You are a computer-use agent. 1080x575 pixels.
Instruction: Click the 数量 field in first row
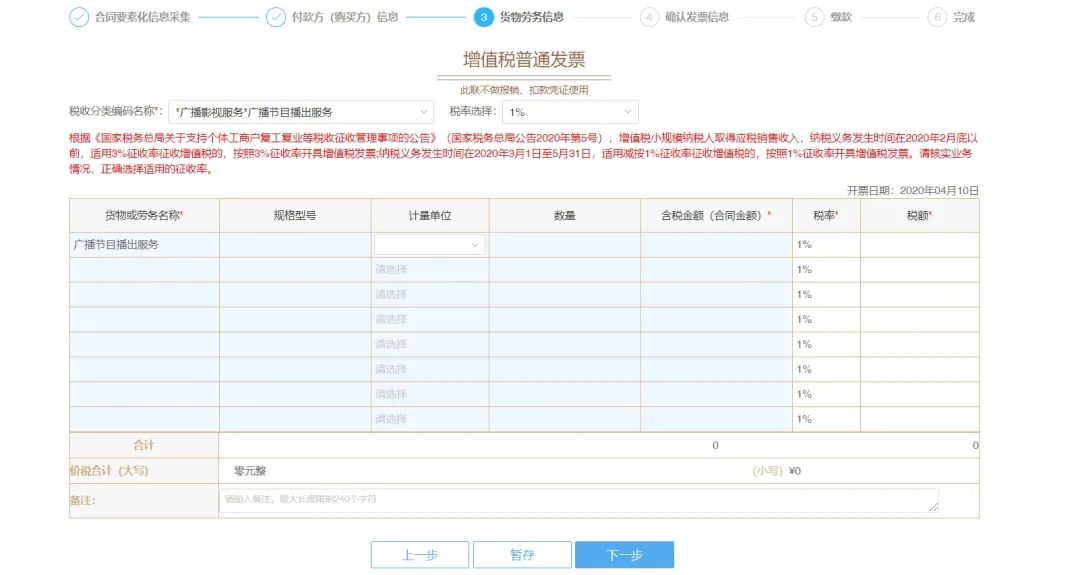click(564, 244)
